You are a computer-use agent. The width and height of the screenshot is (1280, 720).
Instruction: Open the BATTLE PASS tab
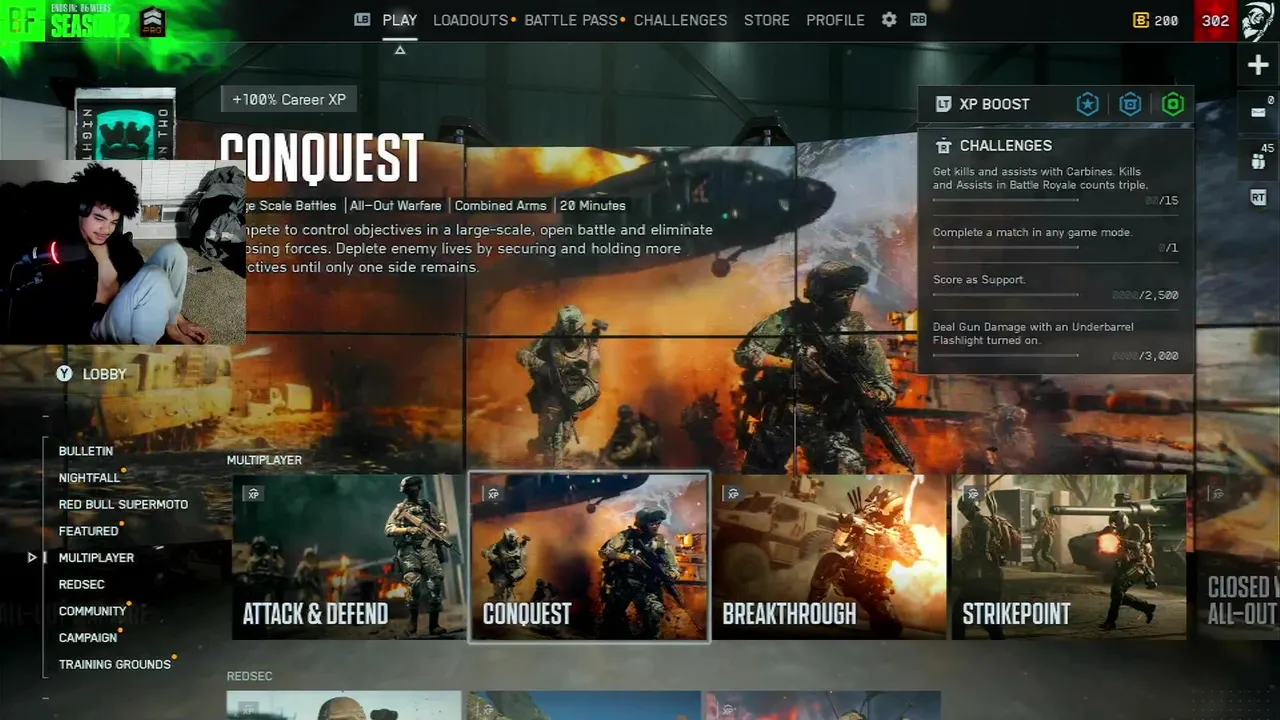tap(571, 20)
